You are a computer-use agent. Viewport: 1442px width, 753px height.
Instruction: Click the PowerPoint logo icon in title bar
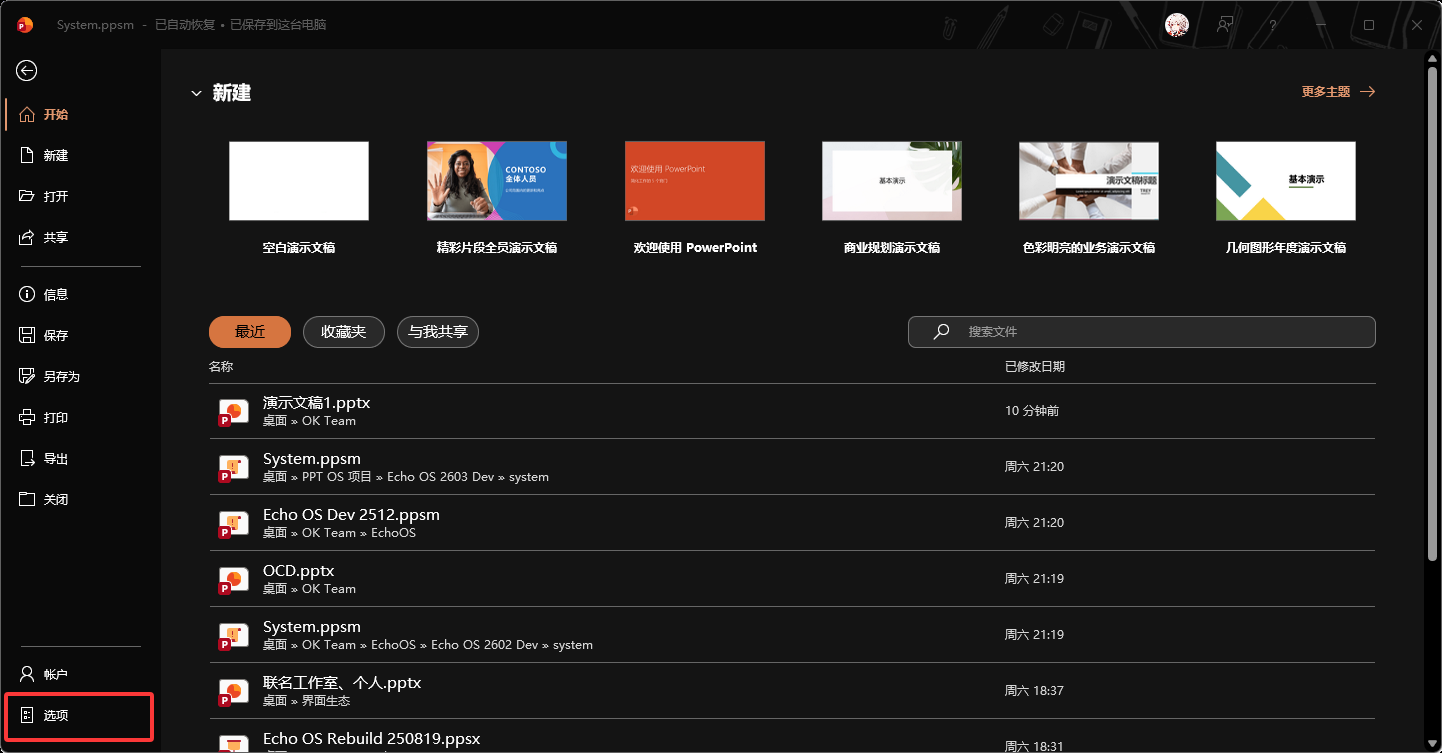(x=25, y=25)
